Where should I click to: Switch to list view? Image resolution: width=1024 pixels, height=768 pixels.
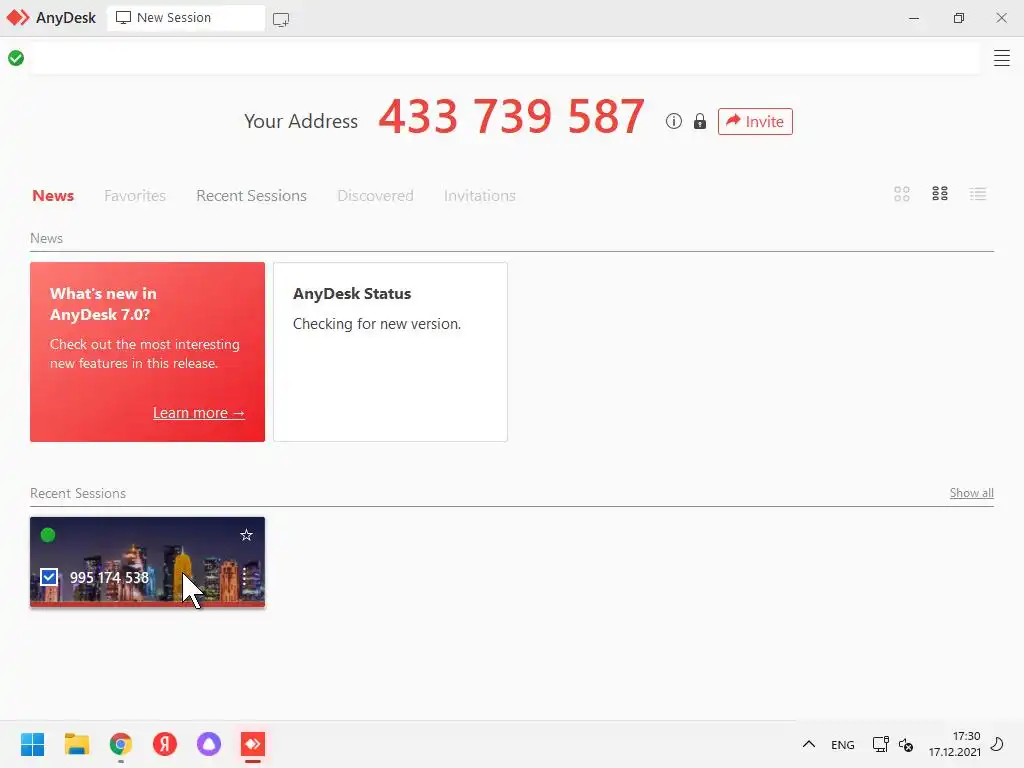click(978, 194)
